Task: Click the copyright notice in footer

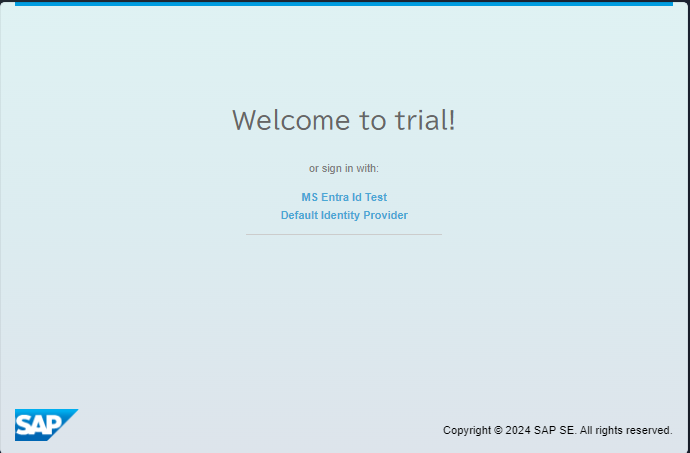Action: pyautogui.click(x=557, y=430)
